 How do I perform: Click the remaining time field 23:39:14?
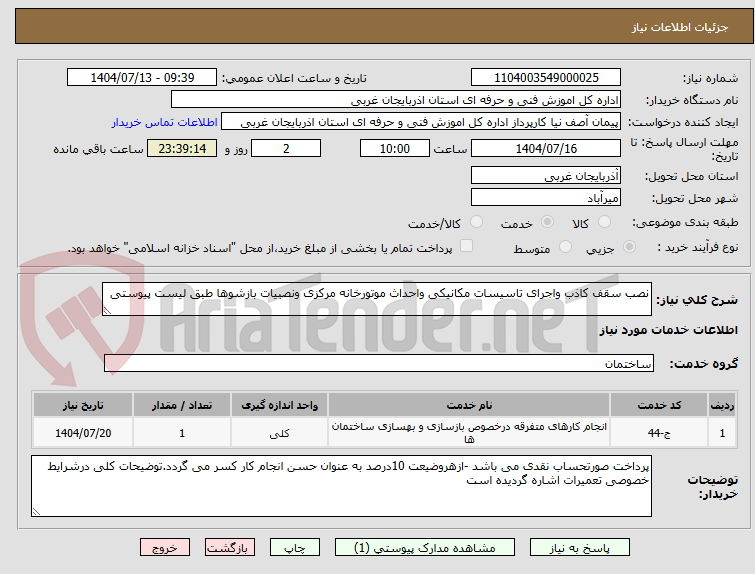[x=182, y=148]
